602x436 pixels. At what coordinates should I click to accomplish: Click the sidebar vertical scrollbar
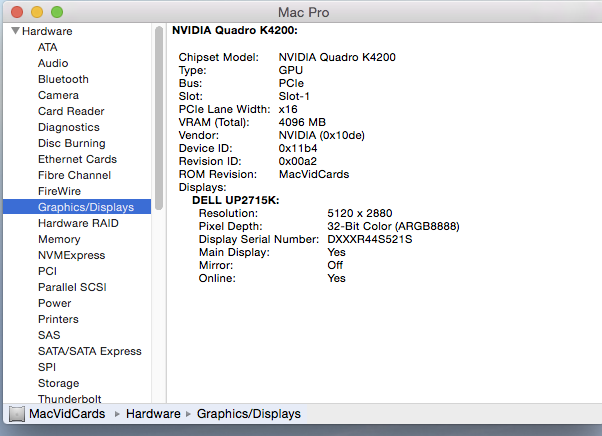tap(159, 118)
